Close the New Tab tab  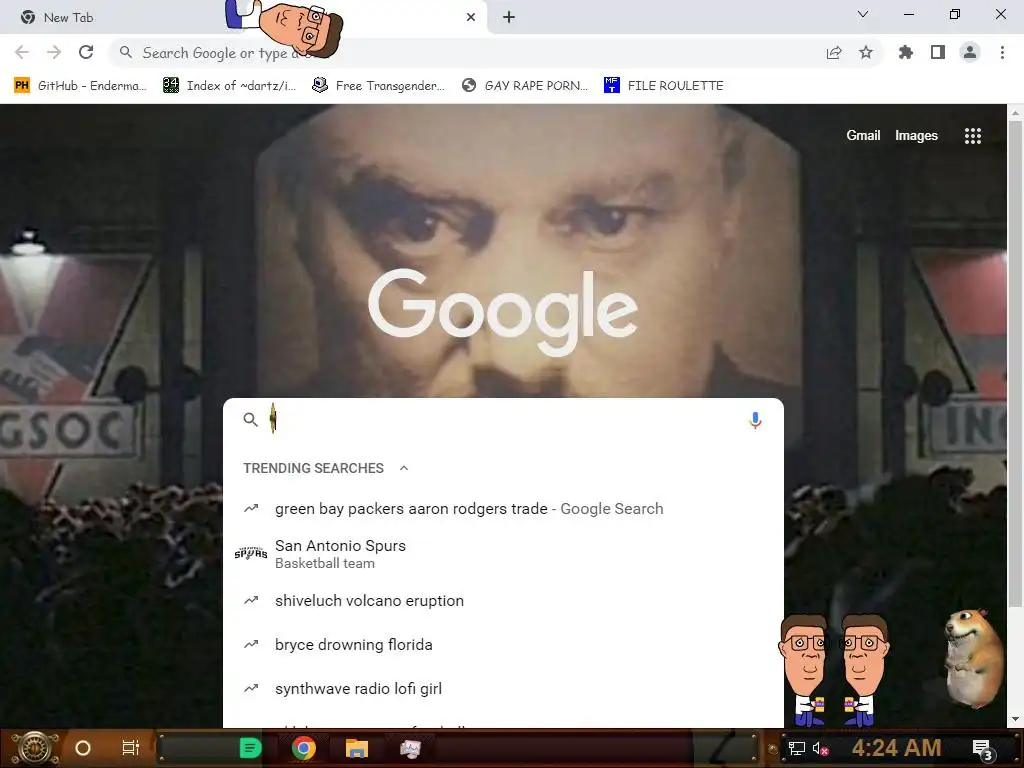(x=471, y=18)
